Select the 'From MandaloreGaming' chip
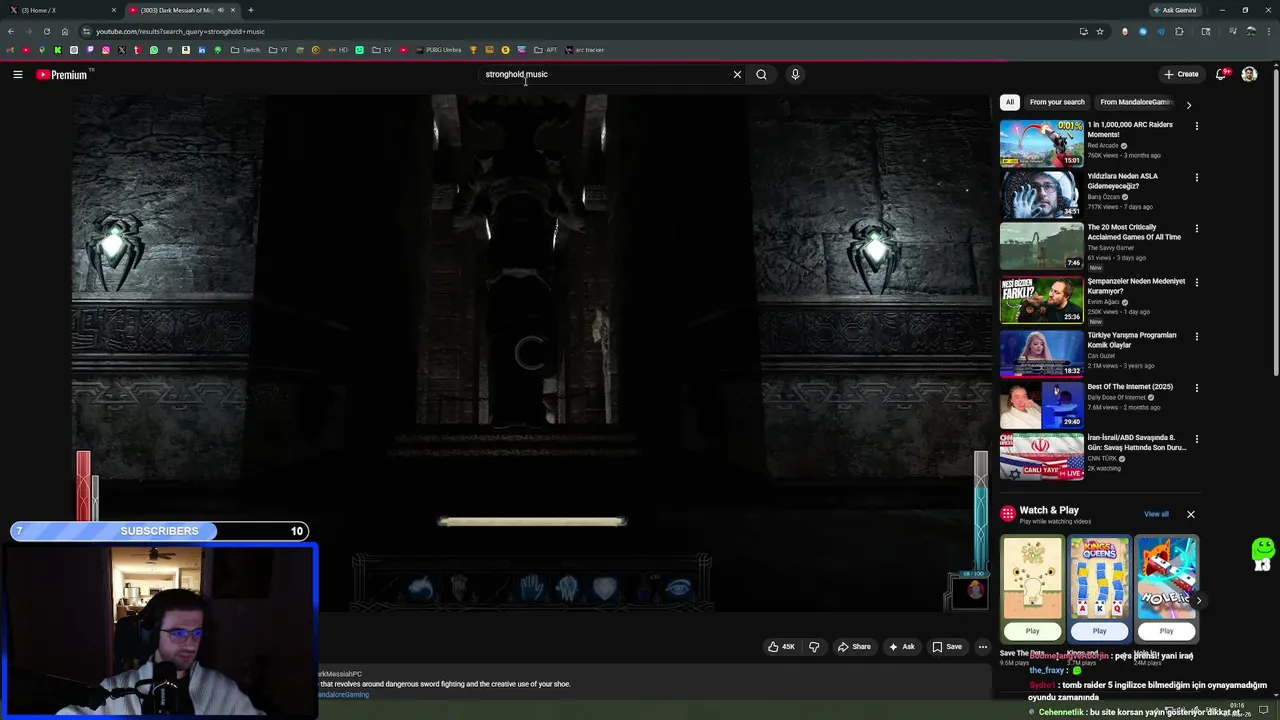 (x=1136, y=102)
